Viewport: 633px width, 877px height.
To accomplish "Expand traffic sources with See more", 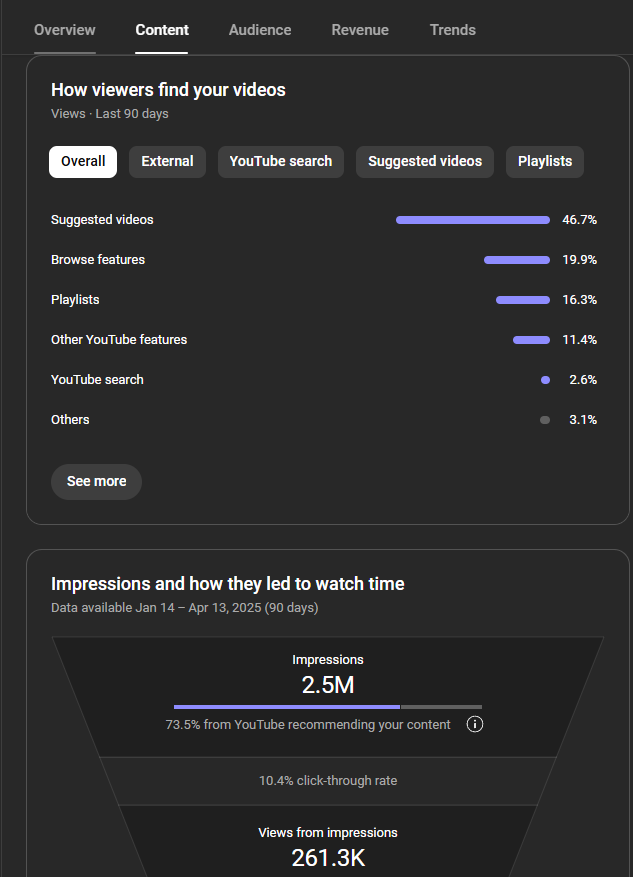I will coord(96,481).
